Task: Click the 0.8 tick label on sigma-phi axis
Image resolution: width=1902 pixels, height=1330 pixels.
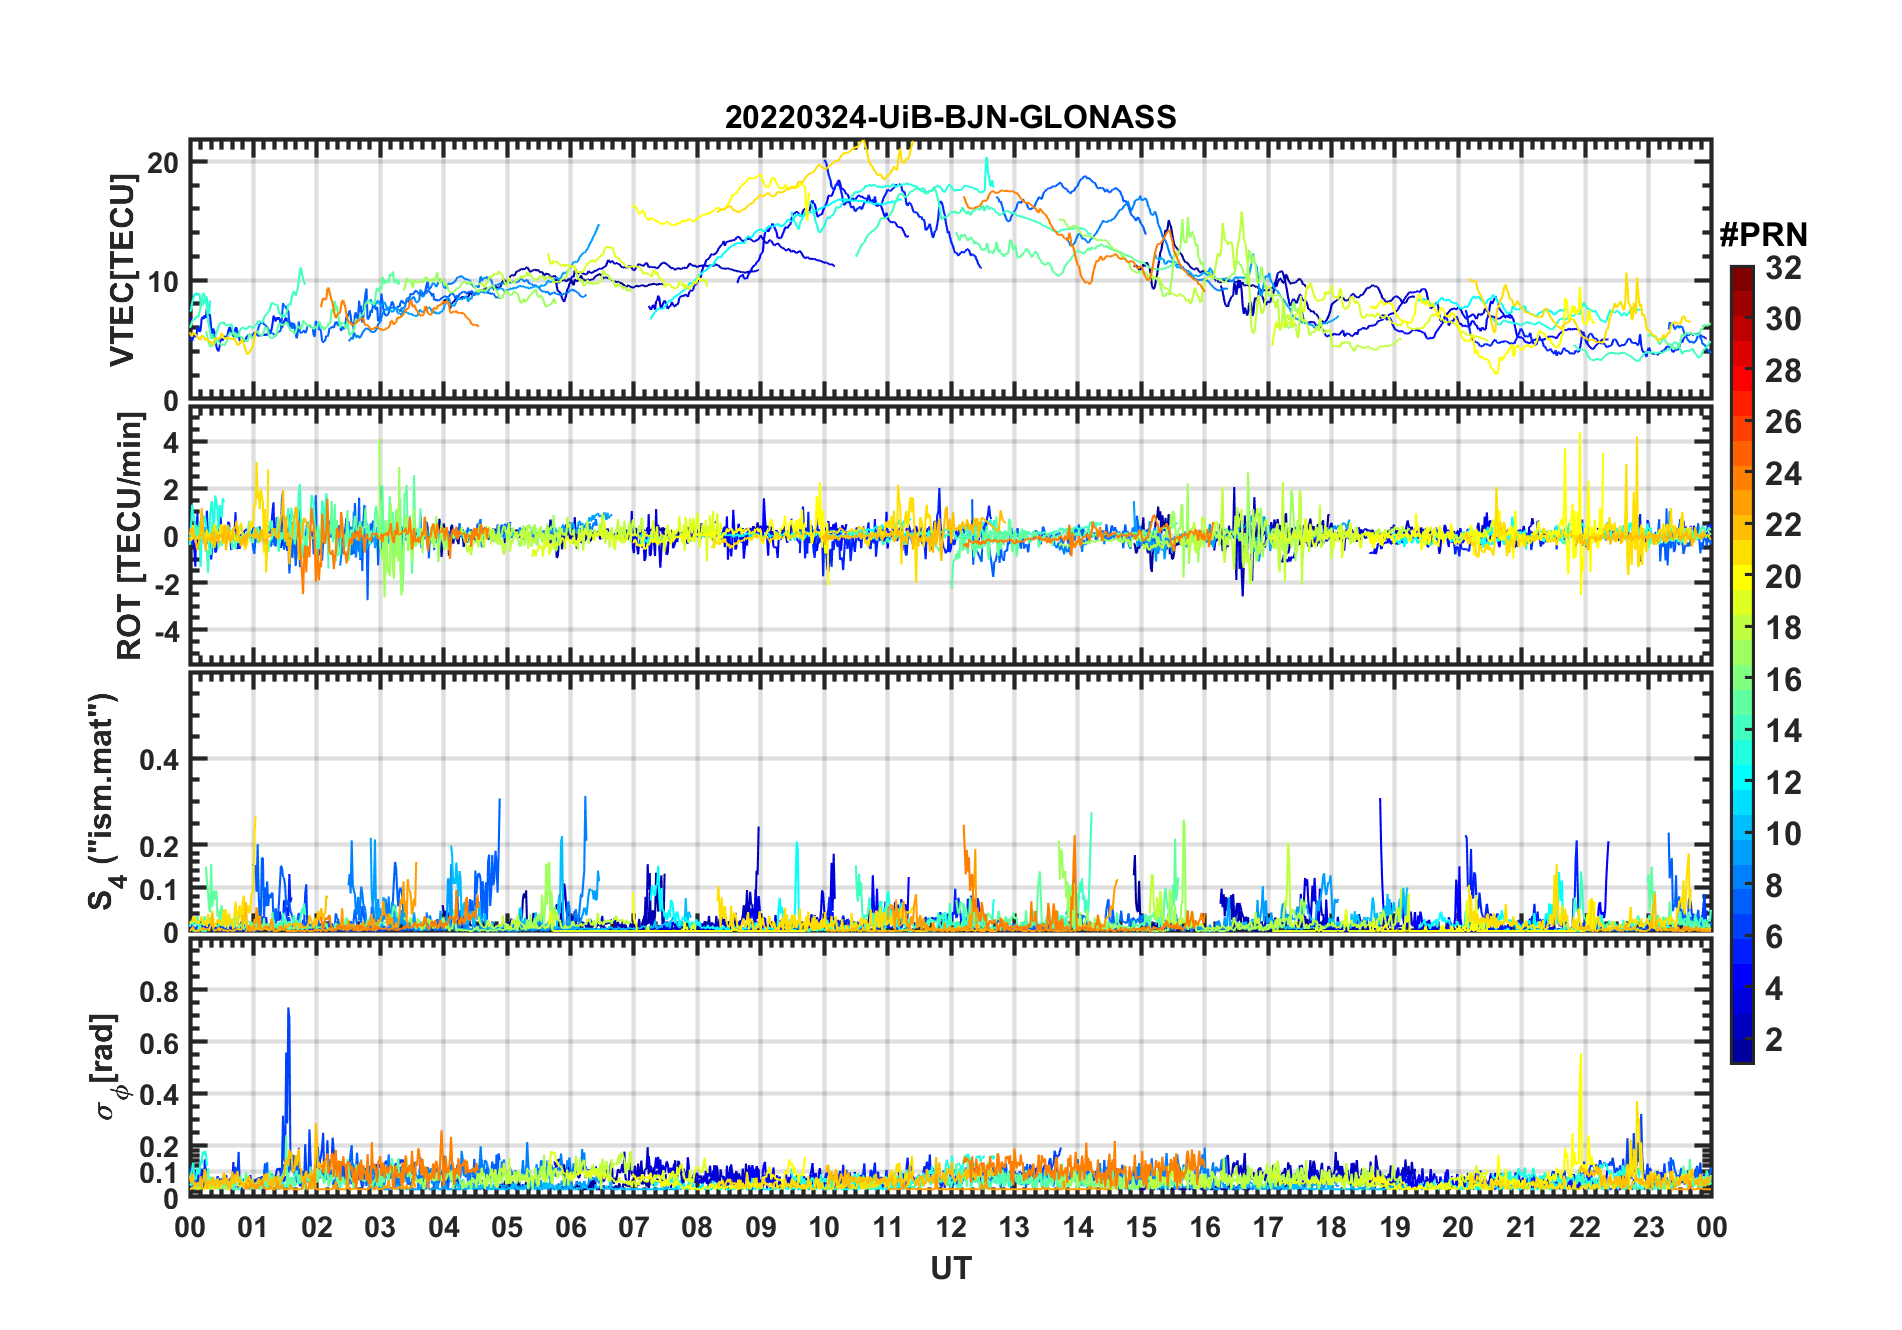Action: (x=158, y=991)
